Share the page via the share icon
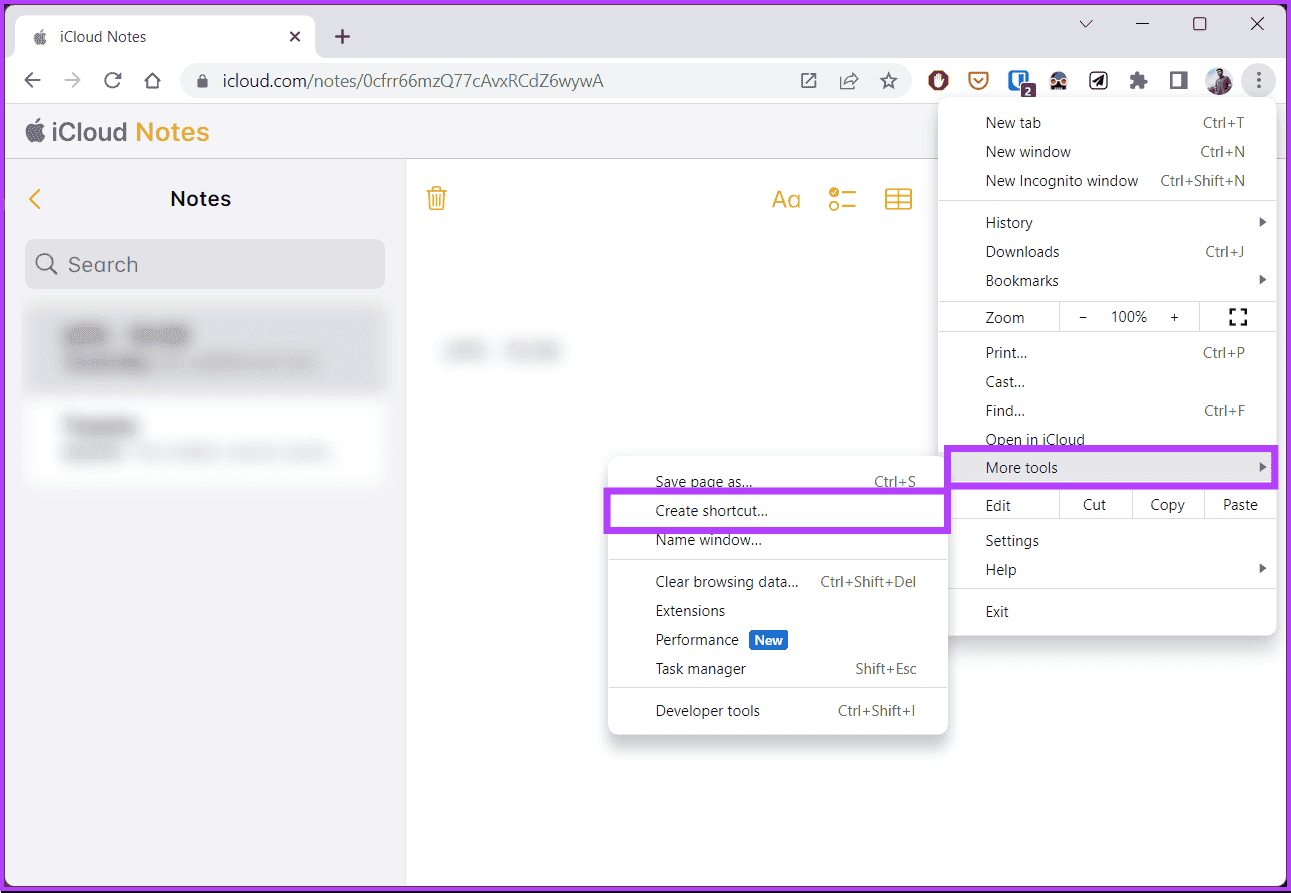This screenshot has width=1291, height=893. 848,80
